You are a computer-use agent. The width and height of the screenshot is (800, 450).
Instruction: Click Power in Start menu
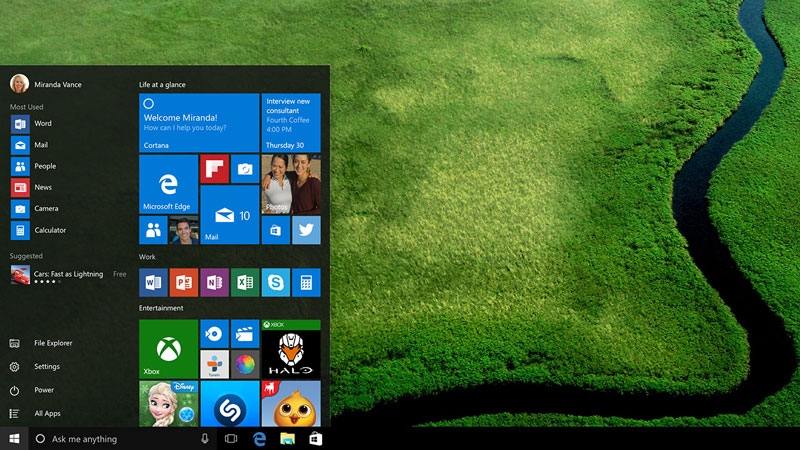32,390
